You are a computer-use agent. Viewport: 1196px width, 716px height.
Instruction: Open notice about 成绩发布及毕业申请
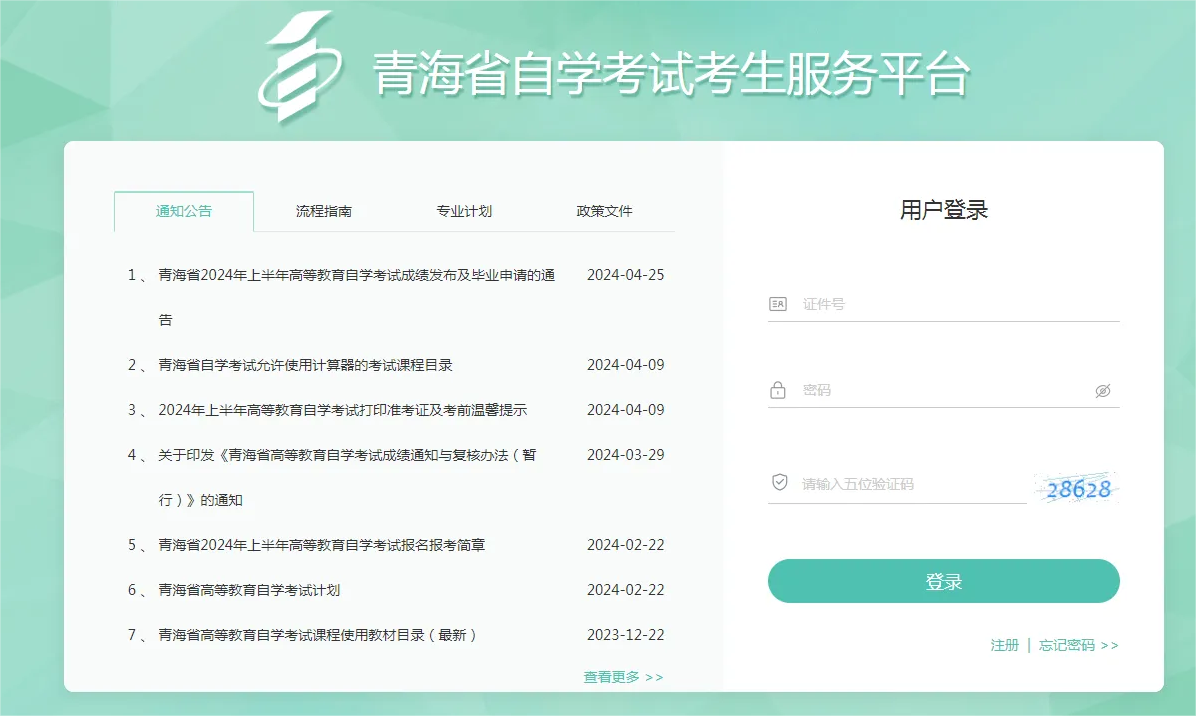pyautogui.click(x=356, y=275)
